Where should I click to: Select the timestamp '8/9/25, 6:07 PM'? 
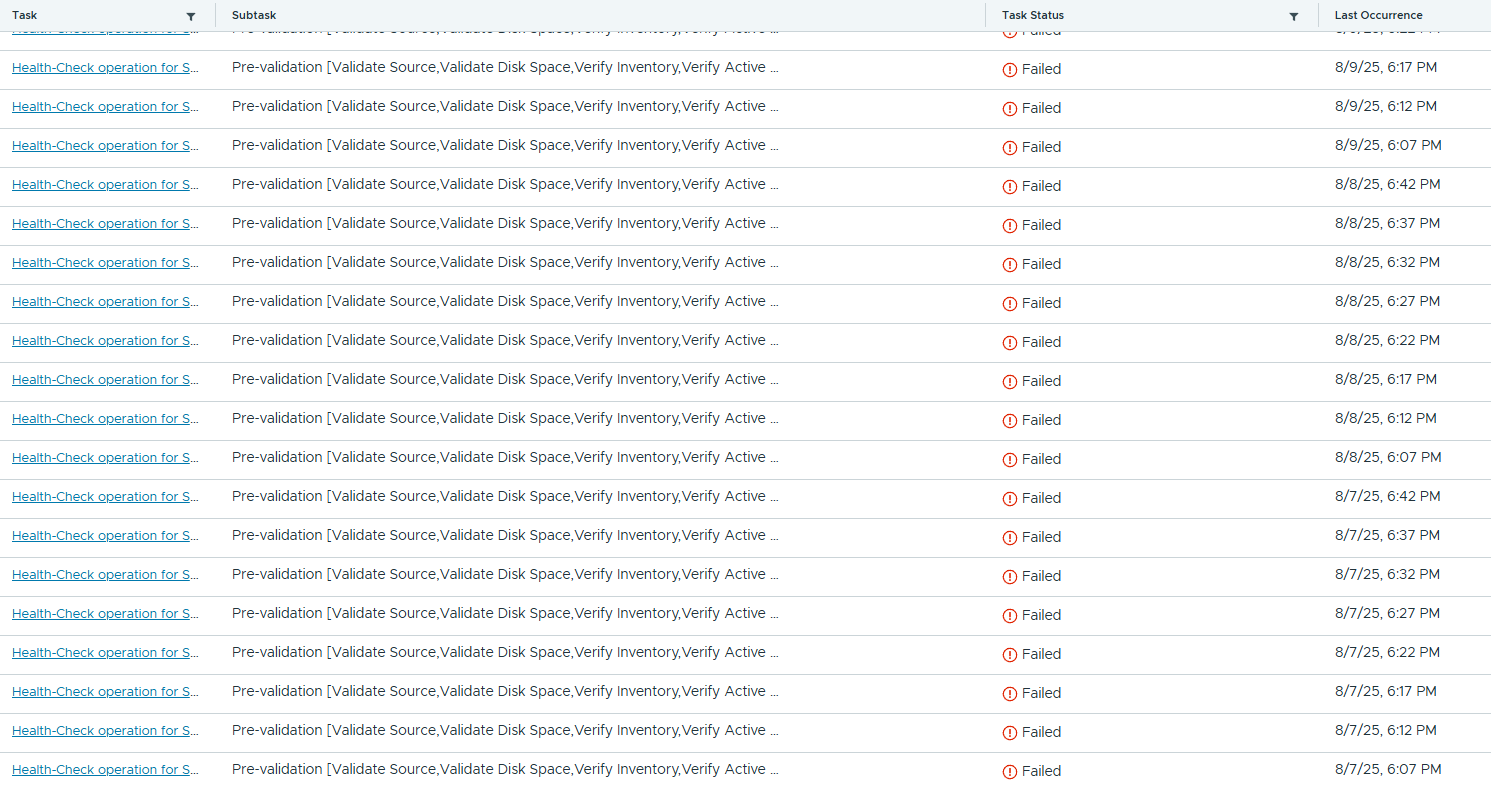[1388, 145]
